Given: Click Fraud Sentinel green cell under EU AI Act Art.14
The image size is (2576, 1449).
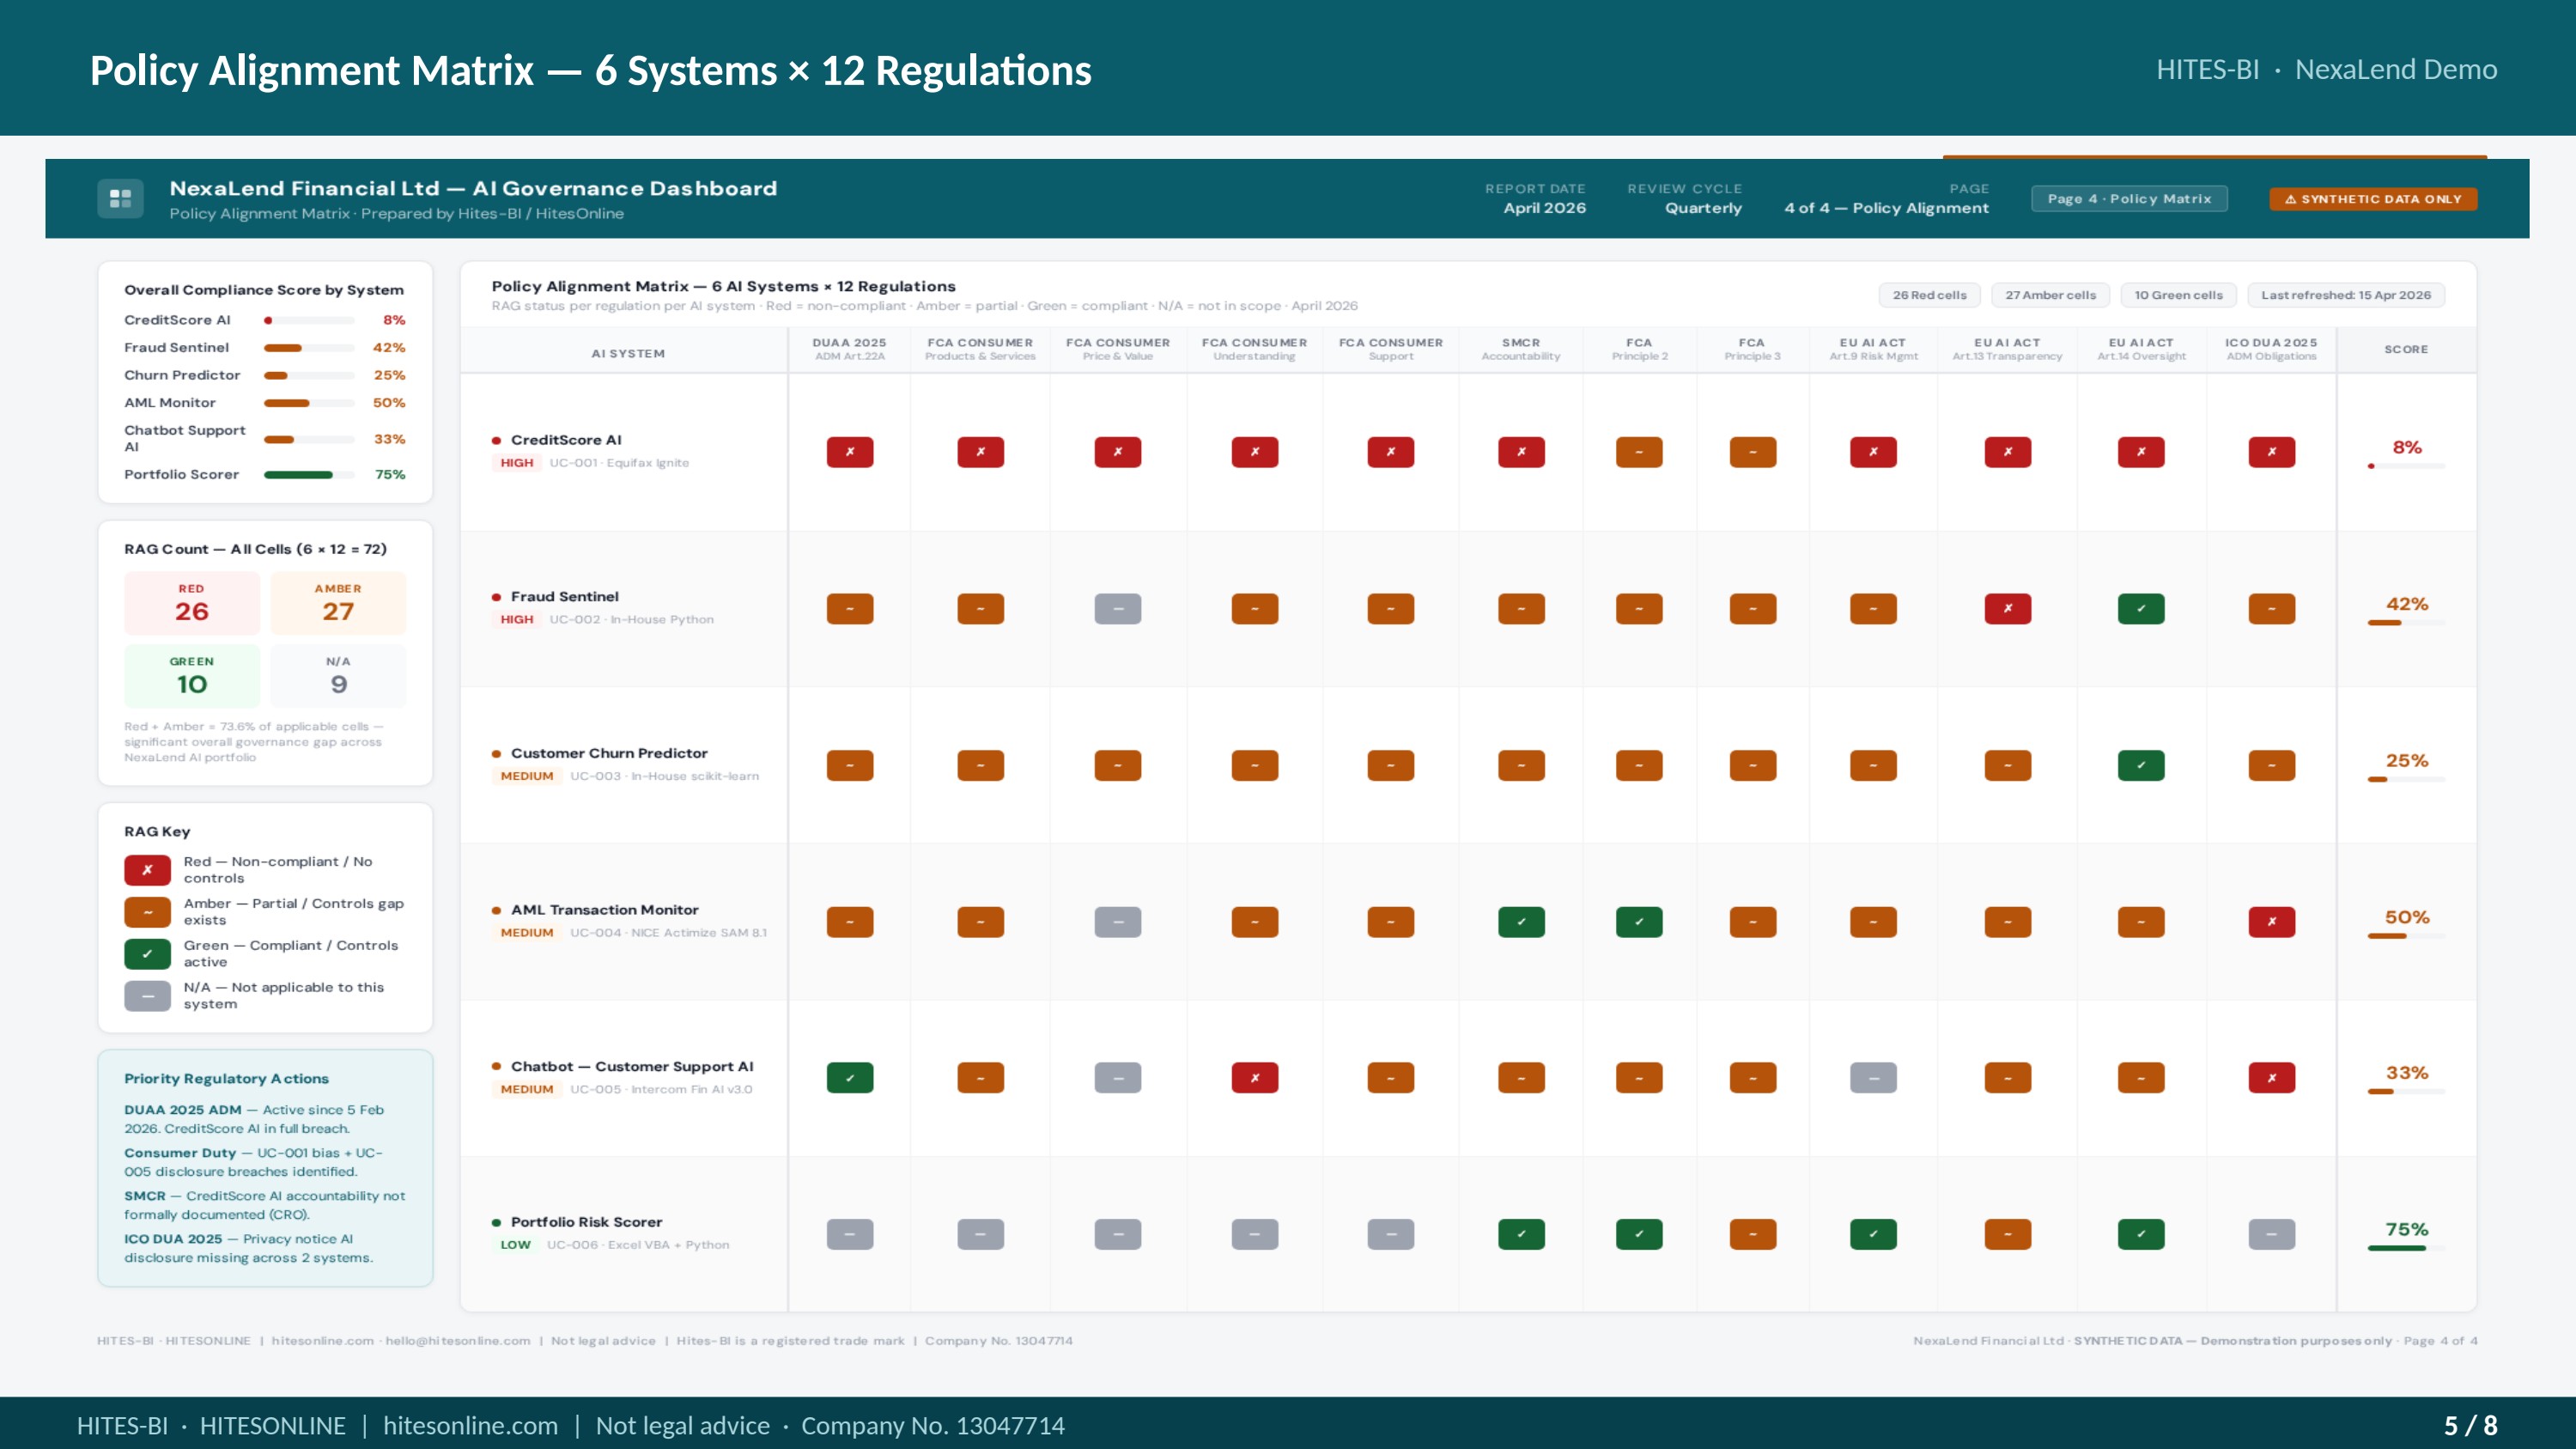Looking at the screenshot, I should (x=2141, y=609).
